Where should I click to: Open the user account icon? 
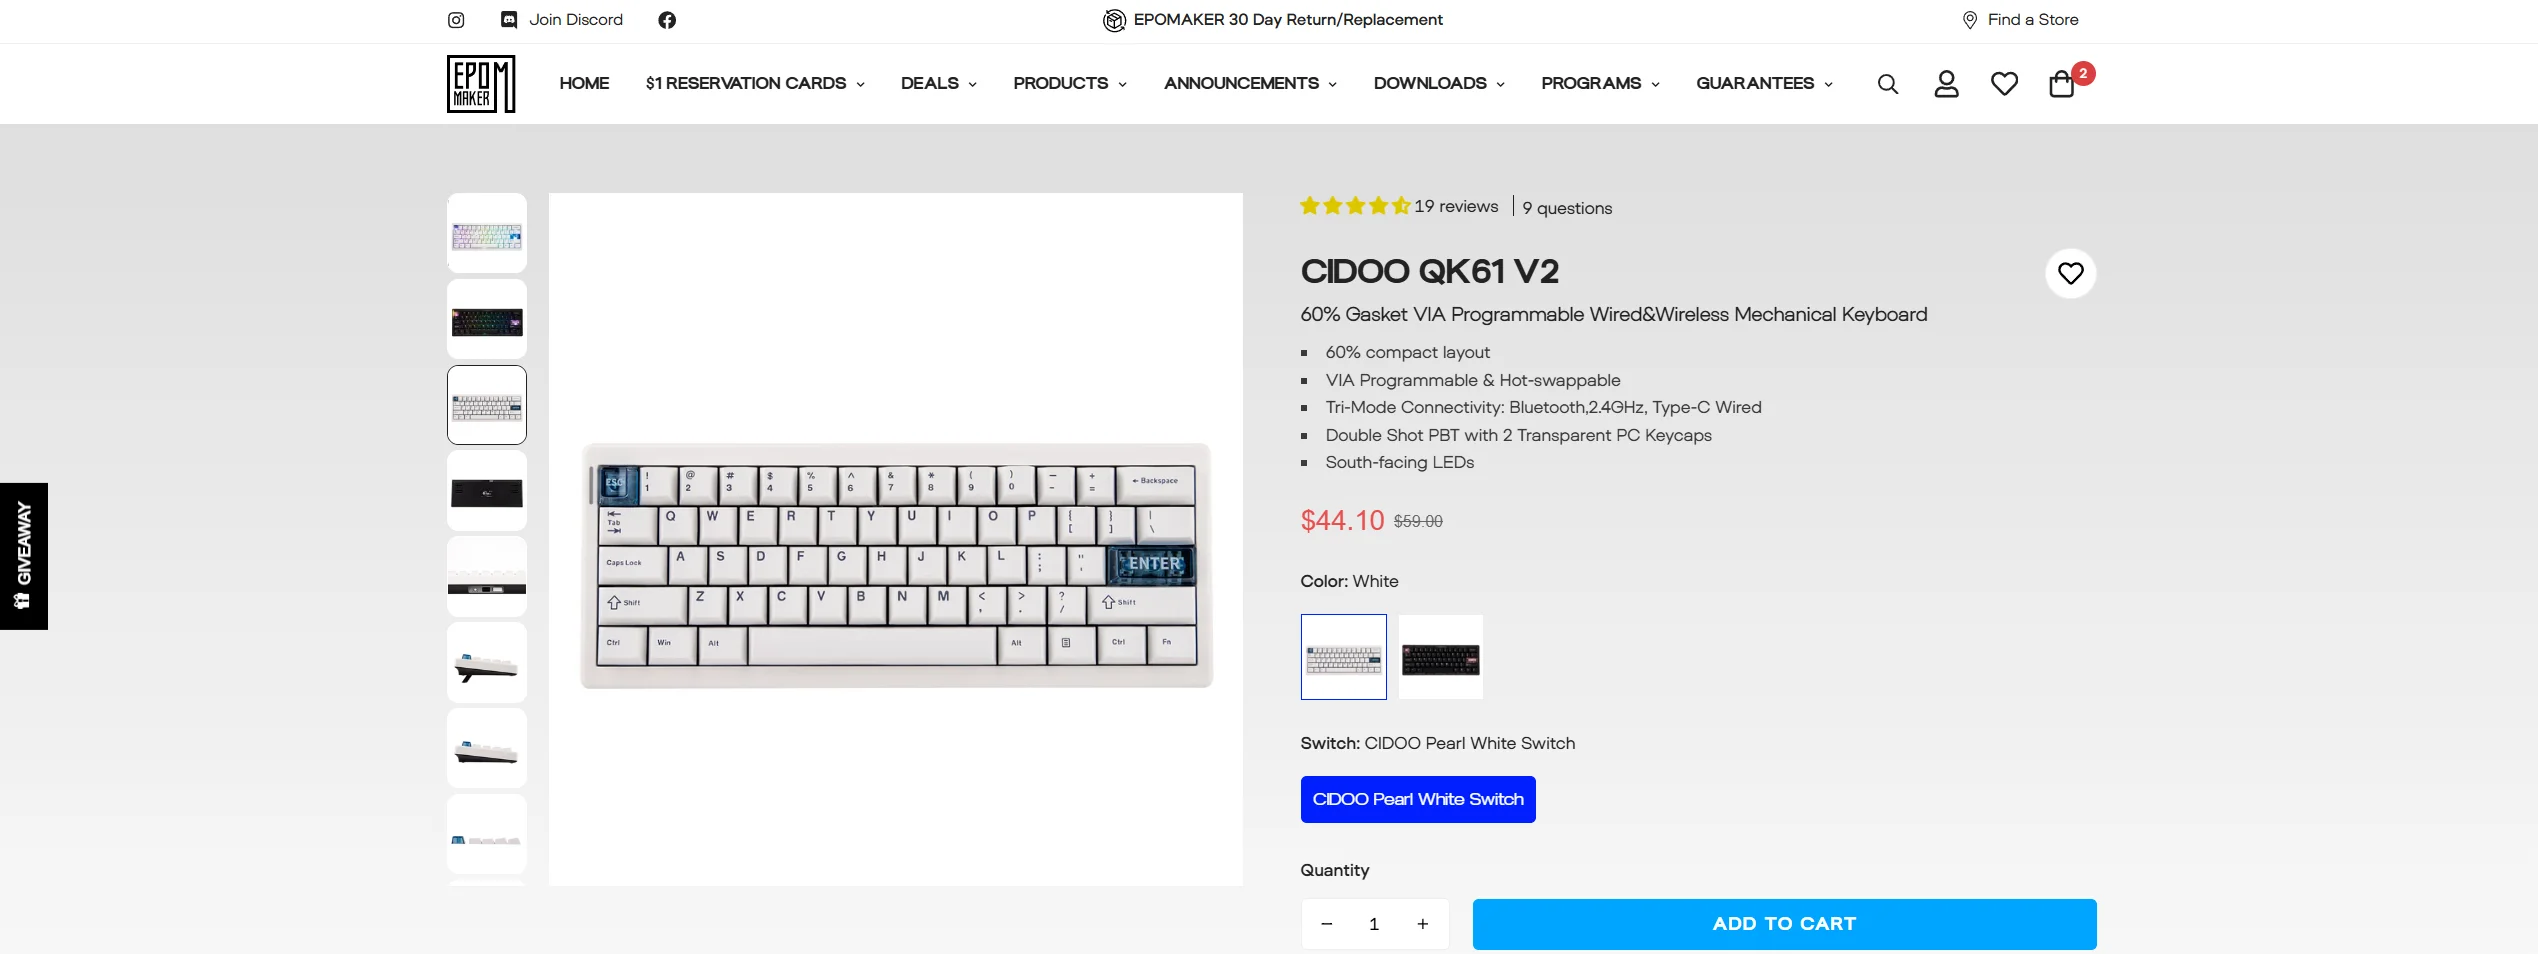pyautogui.click(x=1946, y=84)
